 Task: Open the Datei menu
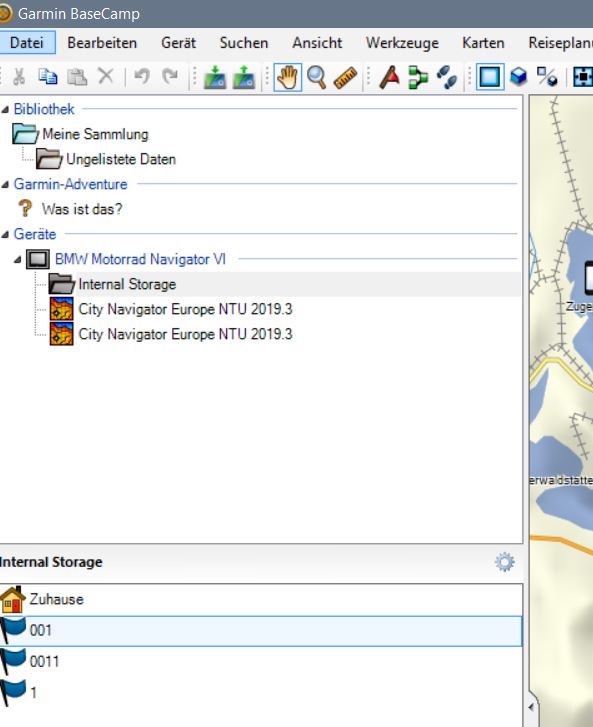point(27,43)
